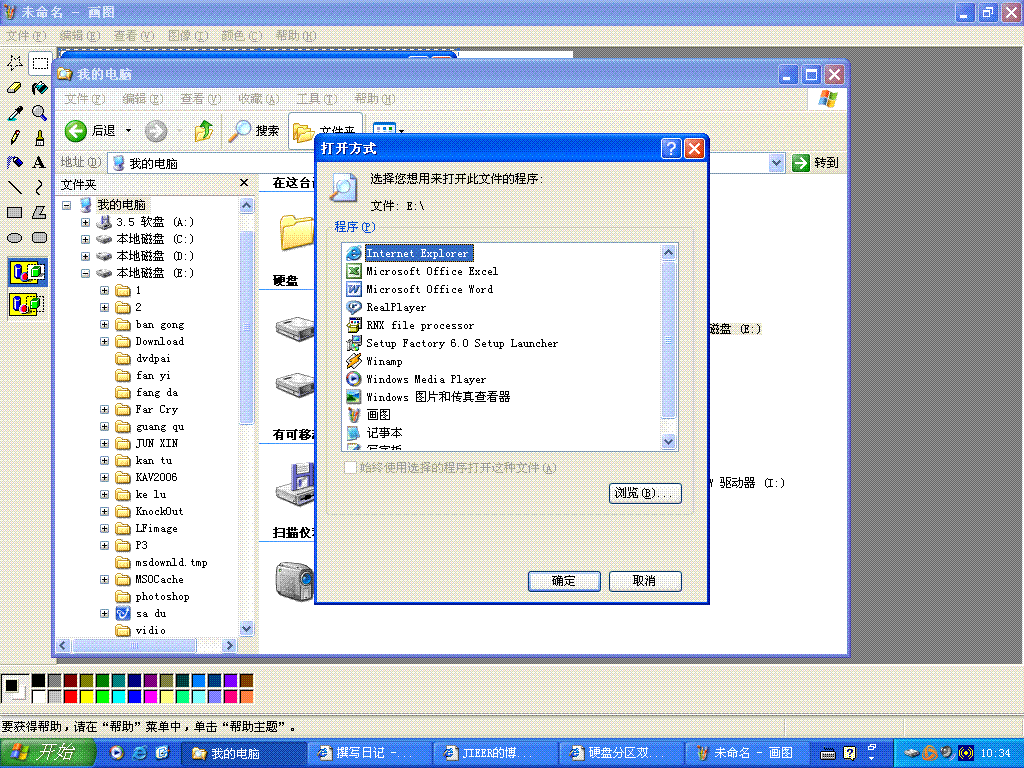1024x768 pixels.
Task: Click the Back arrow icon in Explorer toolbar
Action: (x=76, y=131)
